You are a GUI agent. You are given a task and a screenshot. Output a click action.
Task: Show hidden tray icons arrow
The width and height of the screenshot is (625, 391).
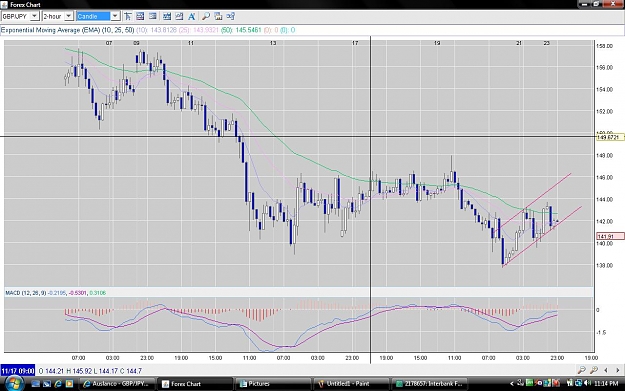(512, 384)
